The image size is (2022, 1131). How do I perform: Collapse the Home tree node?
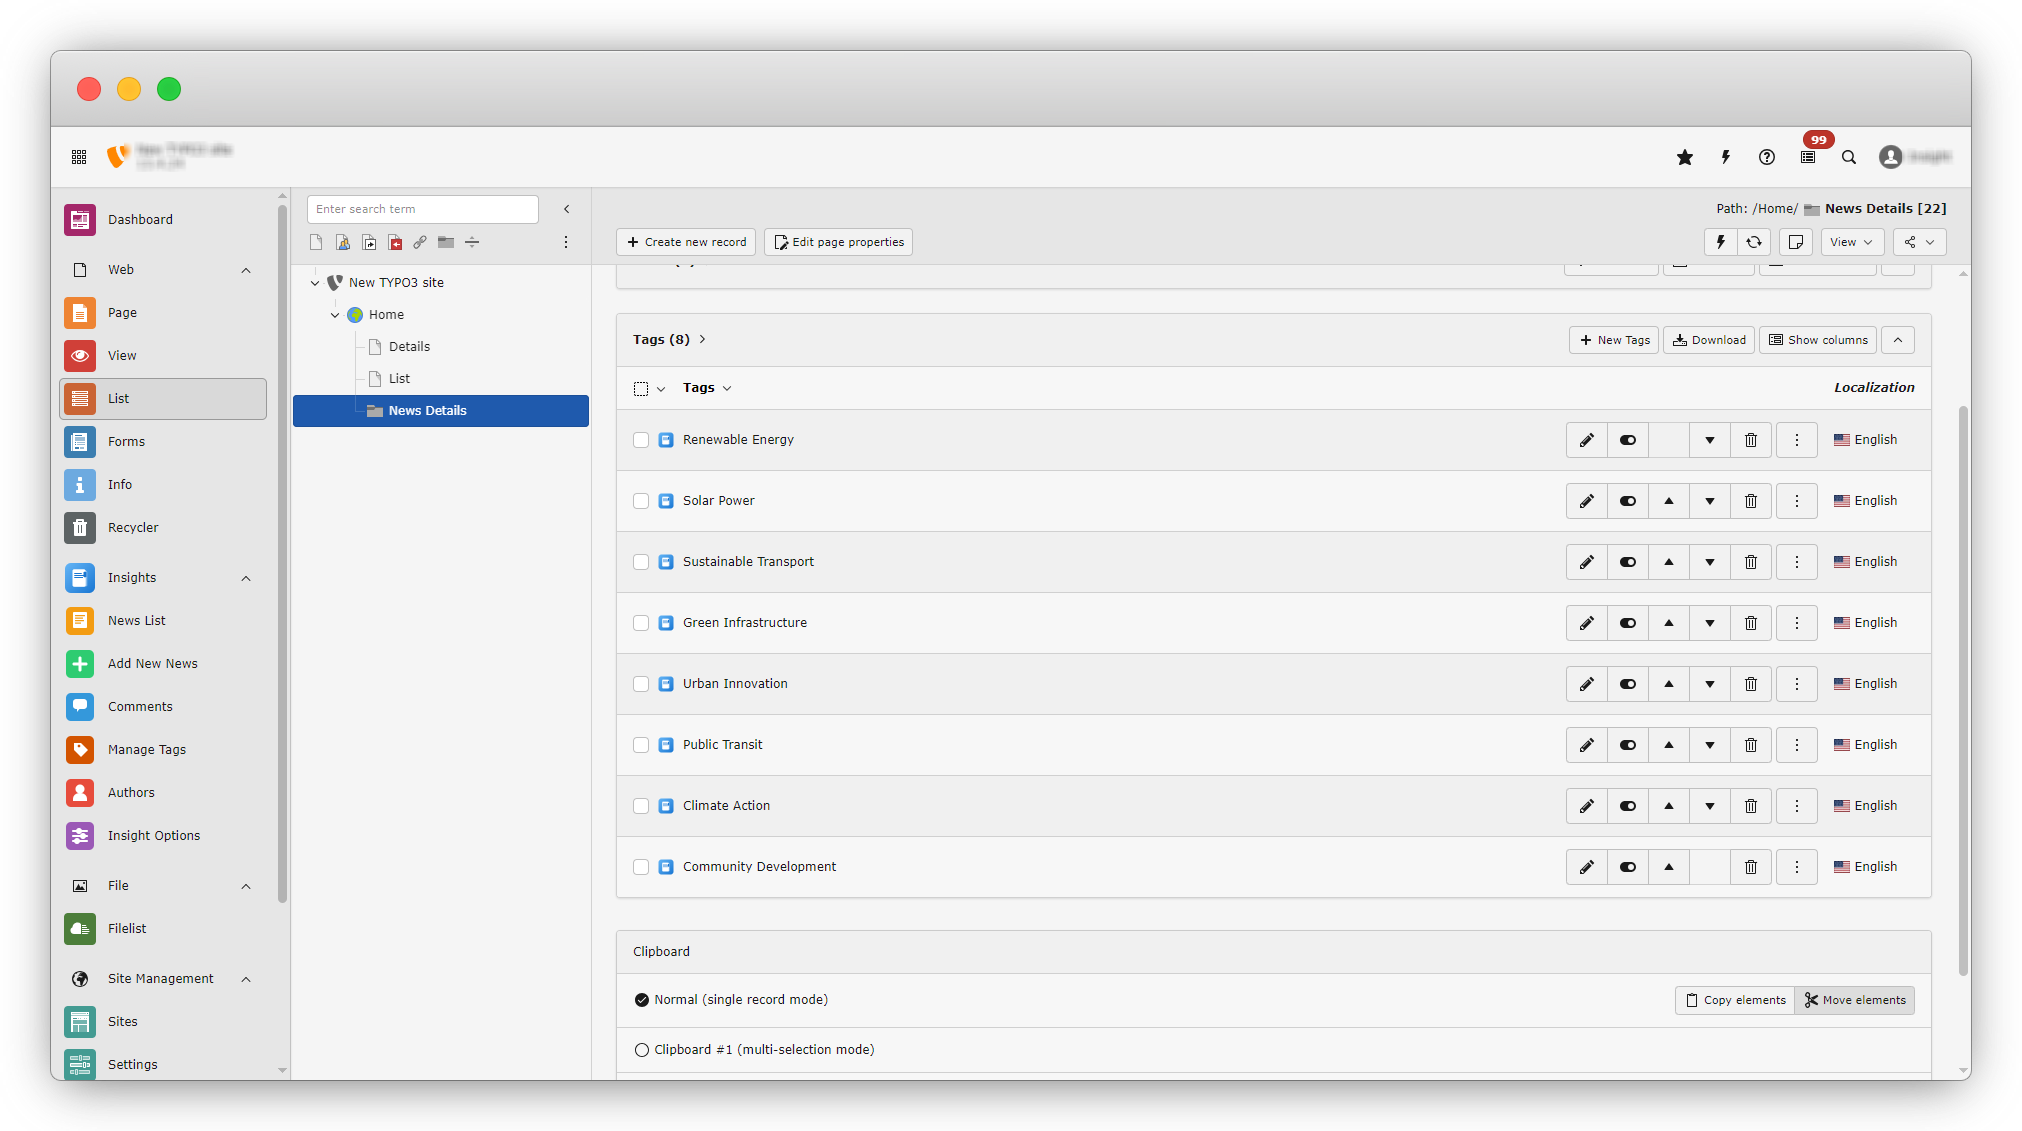(x=335, y=315)
